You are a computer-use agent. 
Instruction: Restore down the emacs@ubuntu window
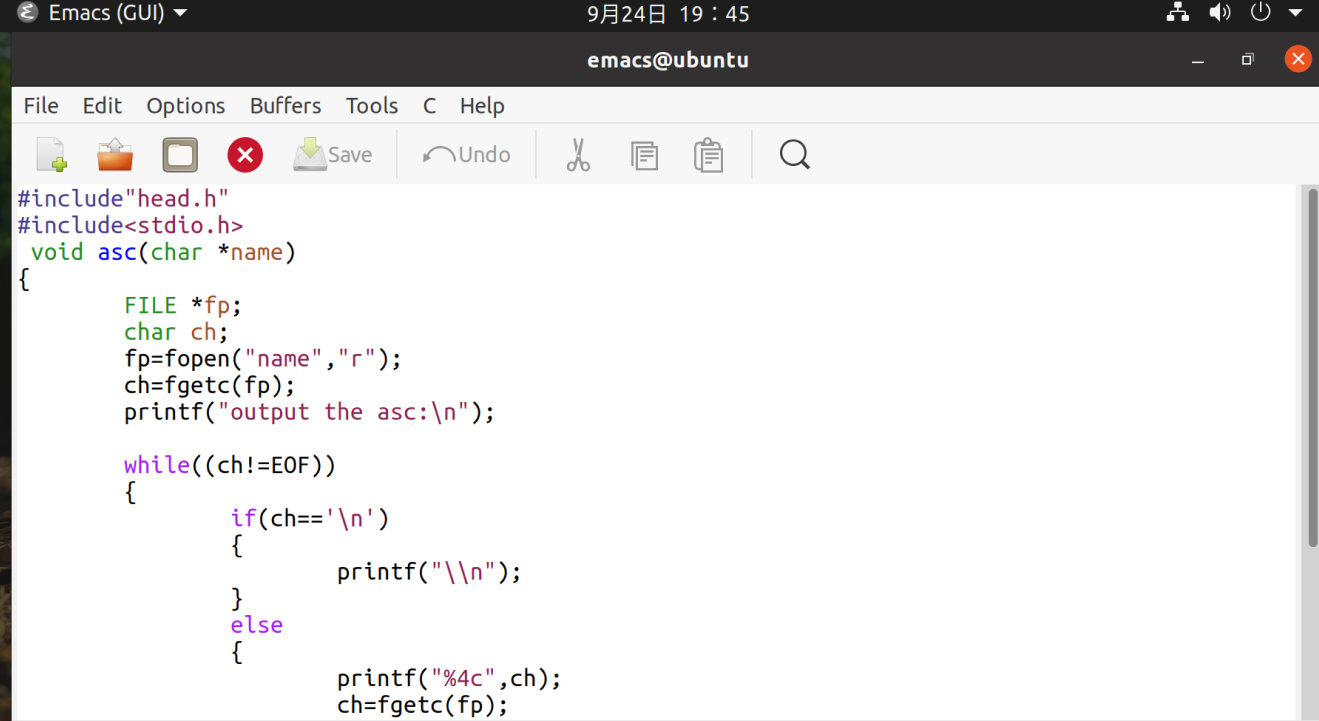point(1247,60)
